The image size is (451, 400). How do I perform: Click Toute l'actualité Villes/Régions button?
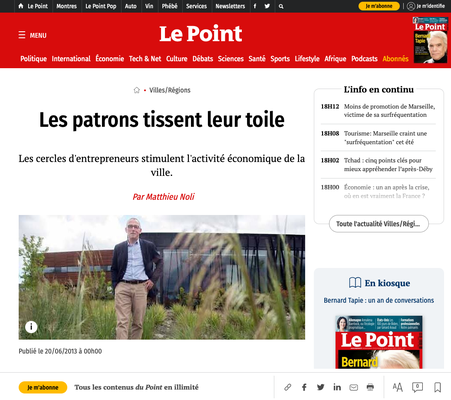click(x=379, y=224)
